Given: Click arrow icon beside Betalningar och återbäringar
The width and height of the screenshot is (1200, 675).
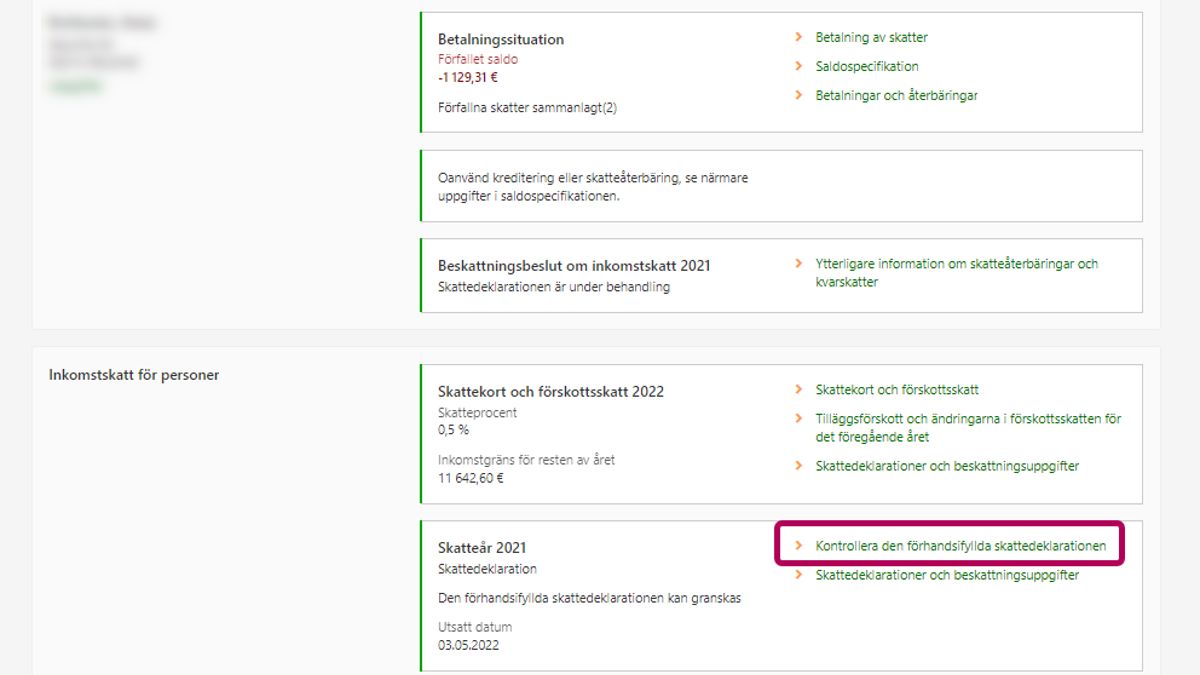Looking at the screenshot, I should [798, 95].
